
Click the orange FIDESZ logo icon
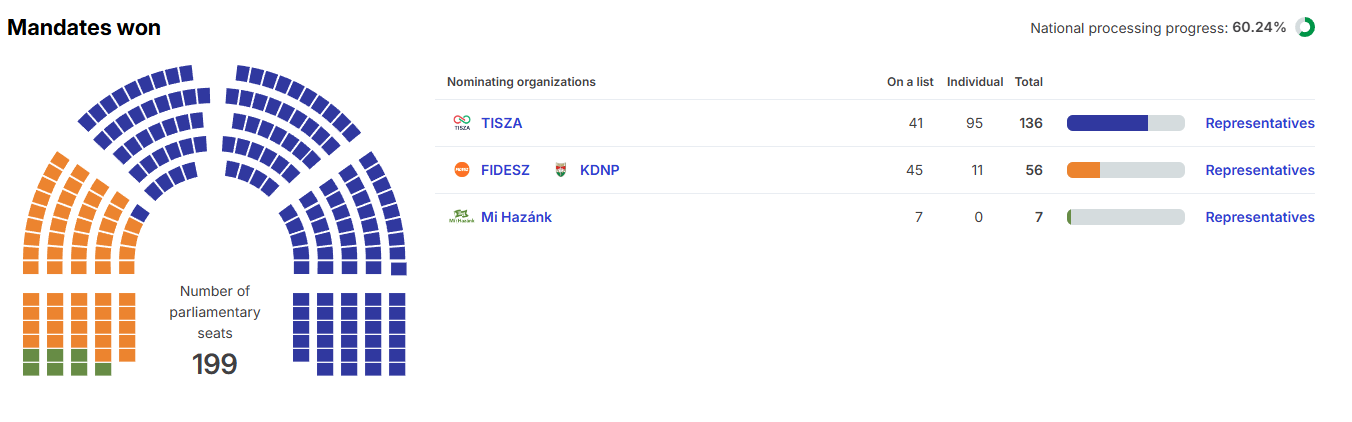[x=461, y=170]
